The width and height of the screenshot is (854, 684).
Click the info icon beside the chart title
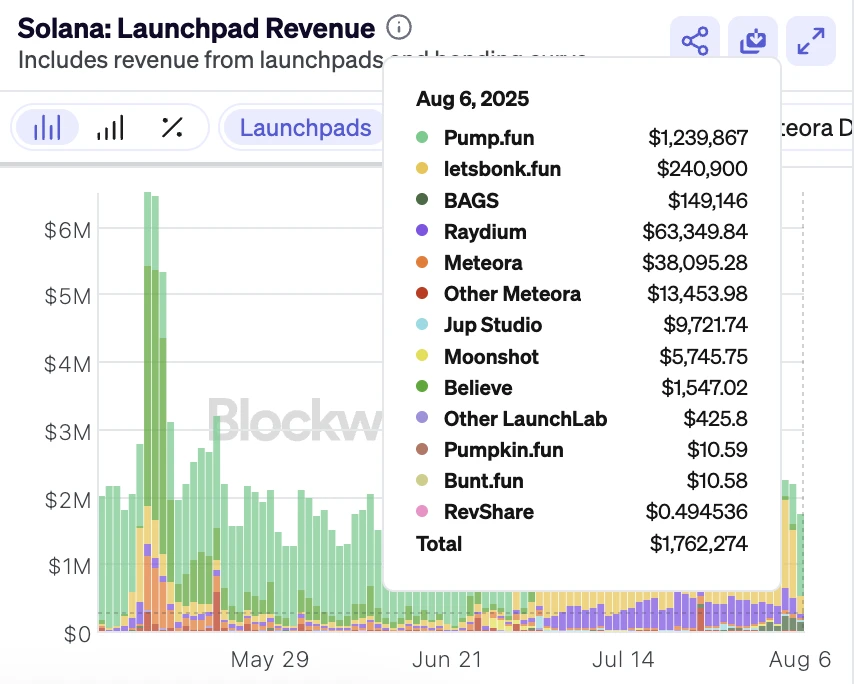point(399,28)
